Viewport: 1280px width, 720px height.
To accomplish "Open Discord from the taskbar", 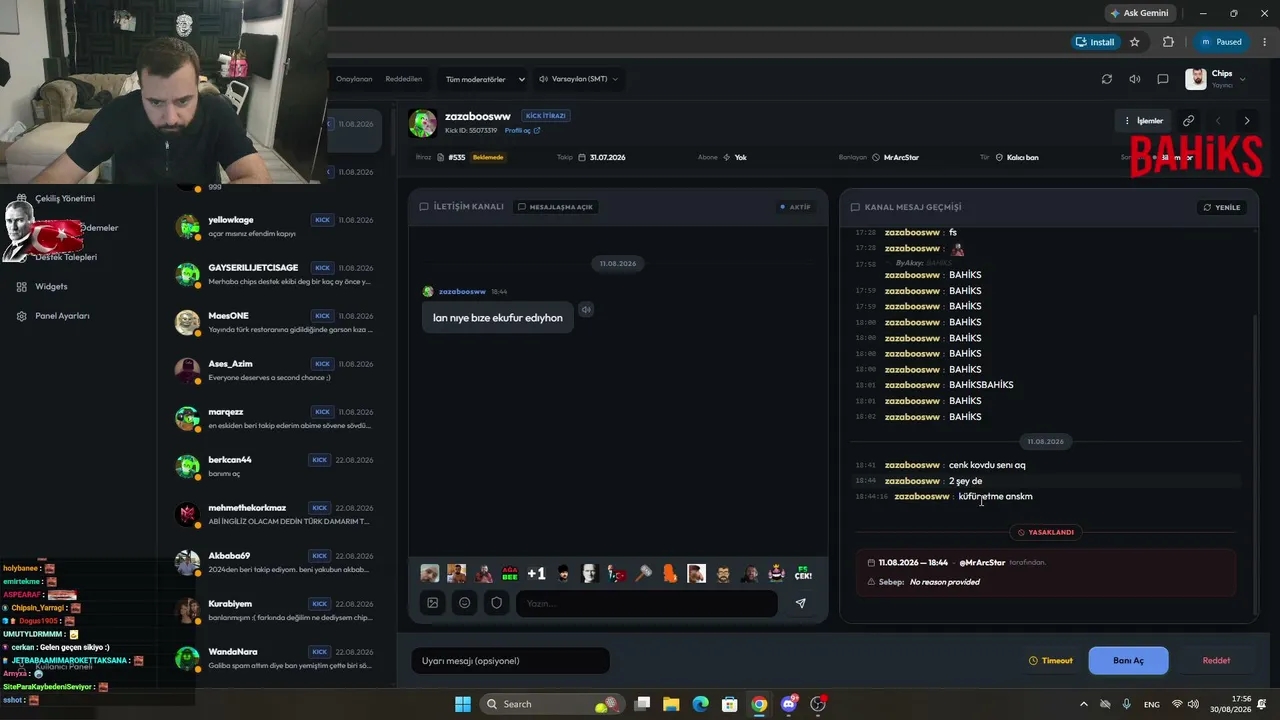I will coord(789,704).
